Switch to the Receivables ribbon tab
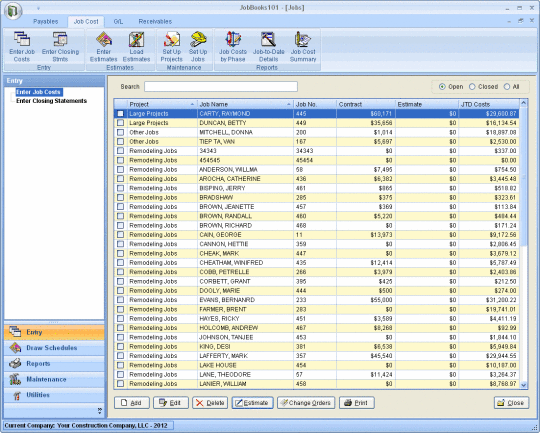The width and height of the screenshot is (540, 433). click(155, 21)
